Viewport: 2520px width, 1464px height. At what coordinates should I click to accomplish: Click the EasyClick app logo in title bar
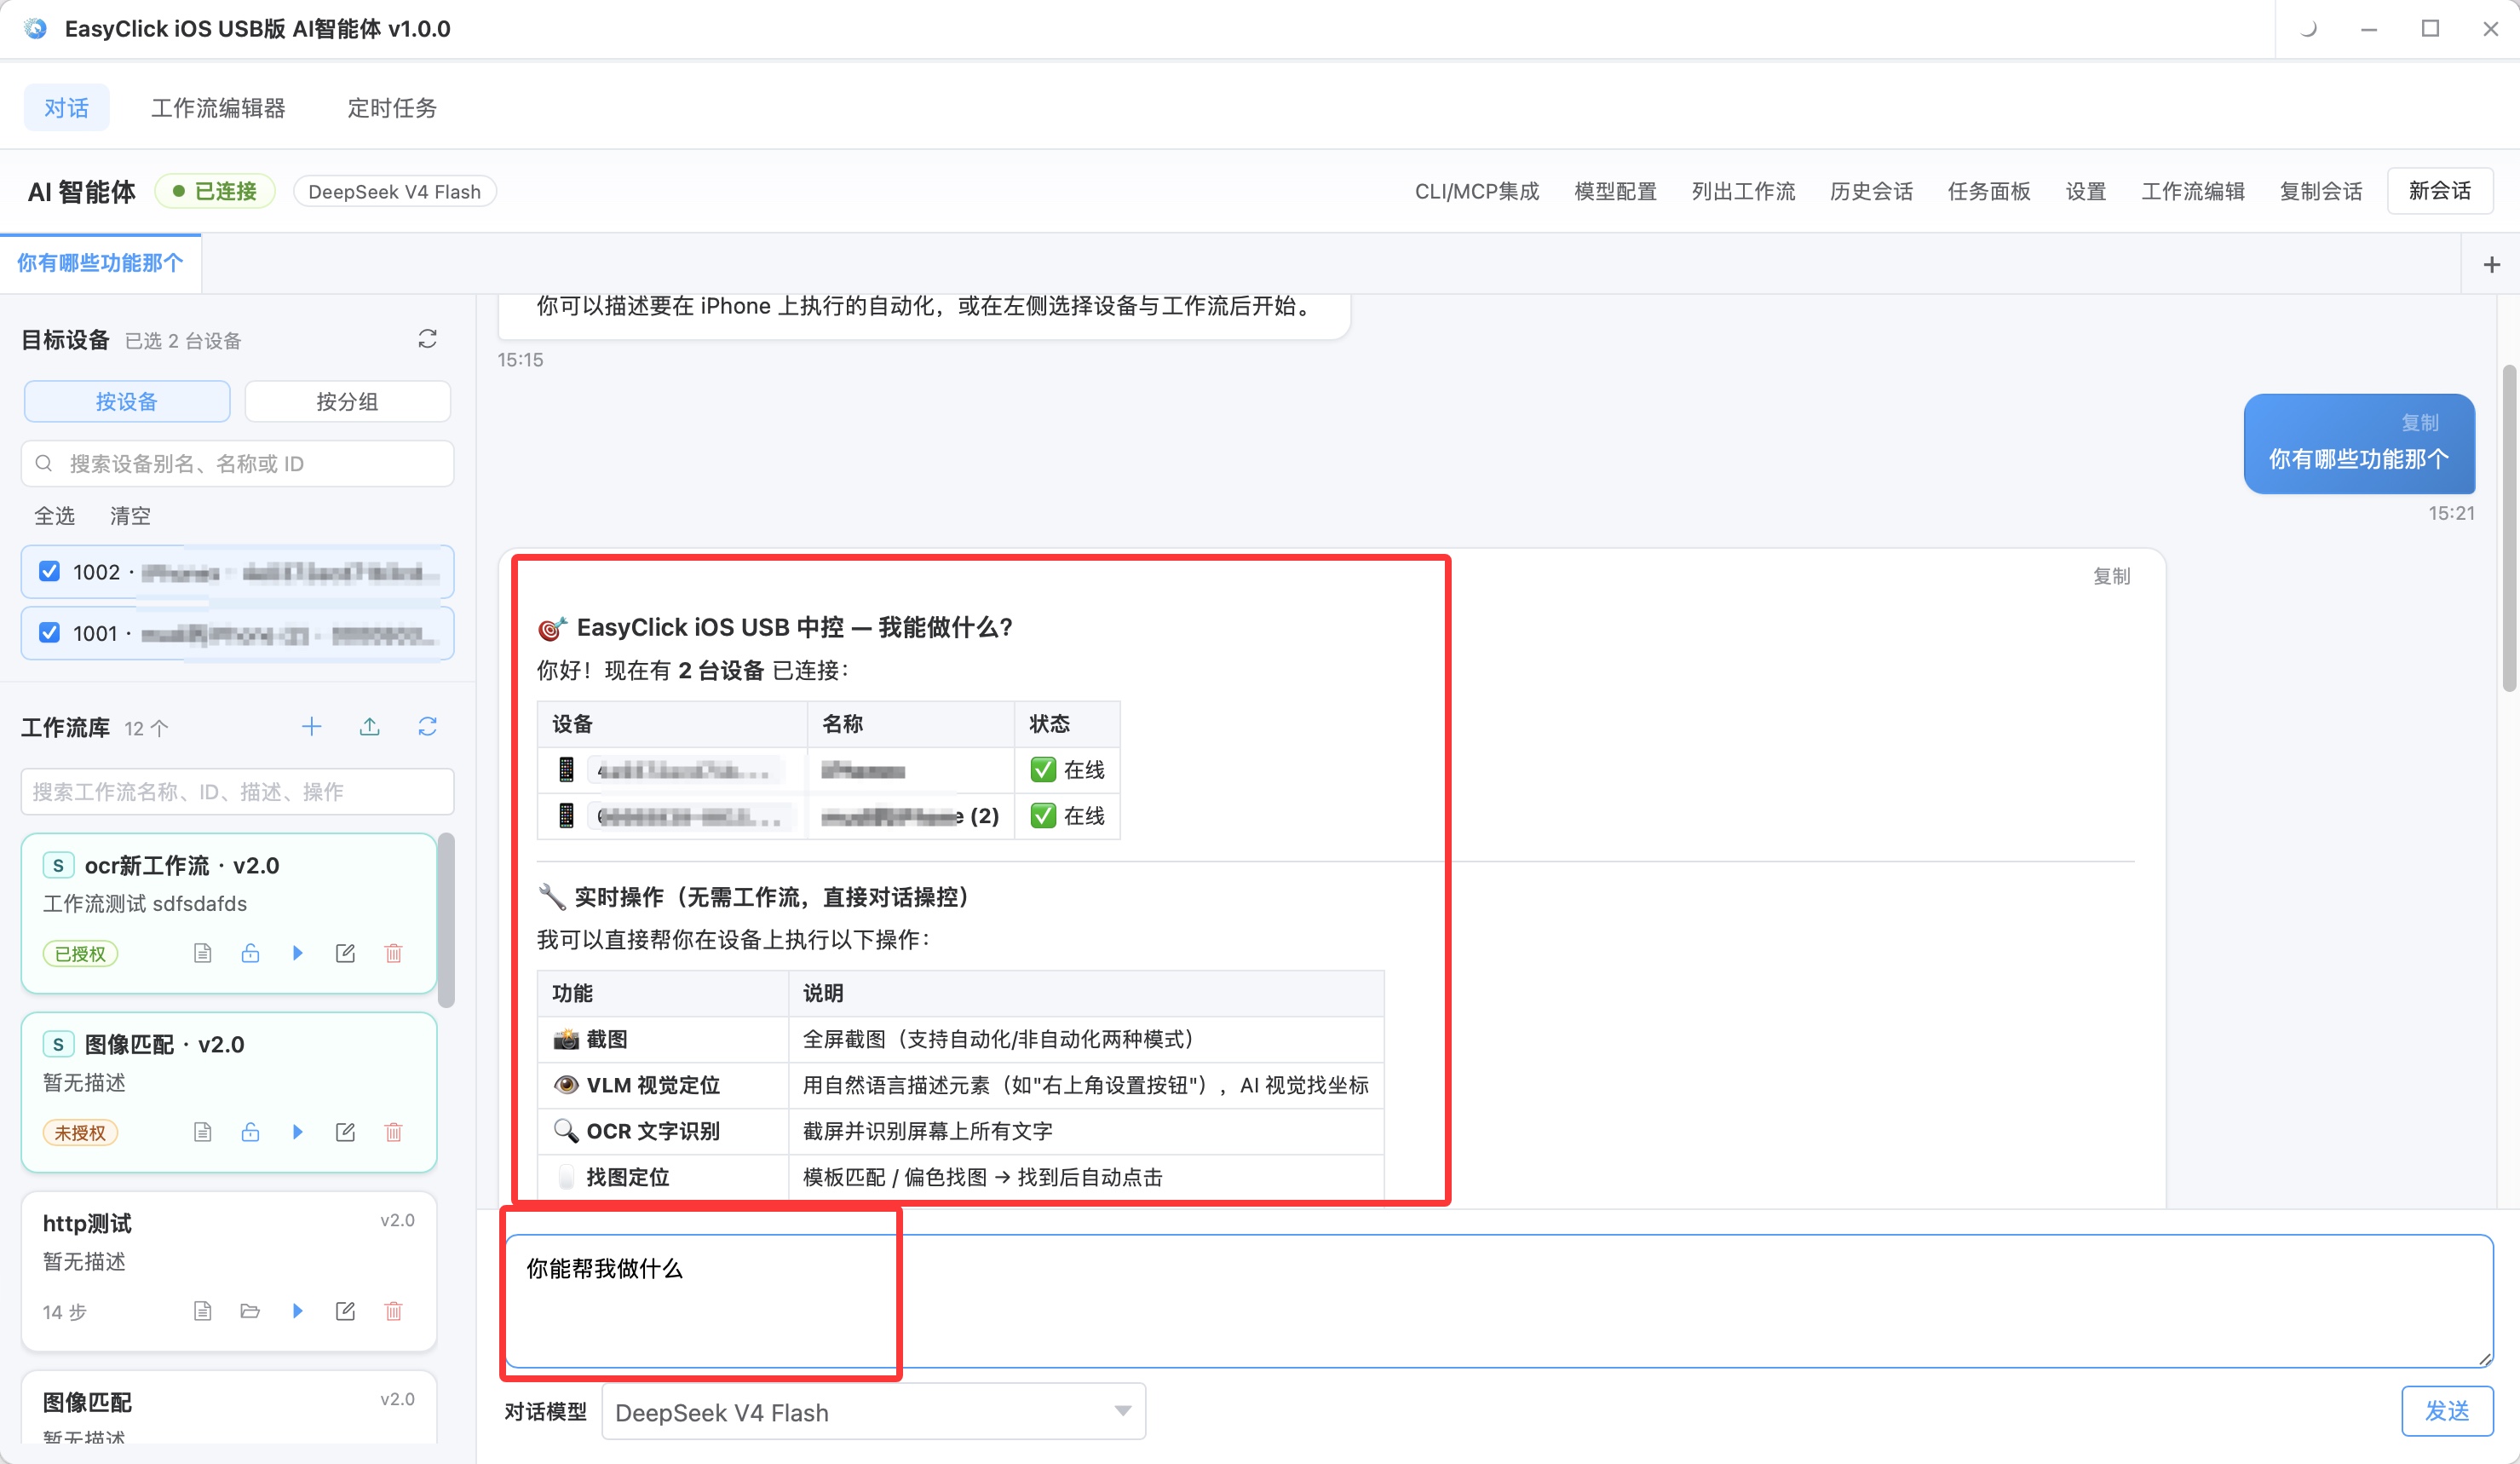36,28
